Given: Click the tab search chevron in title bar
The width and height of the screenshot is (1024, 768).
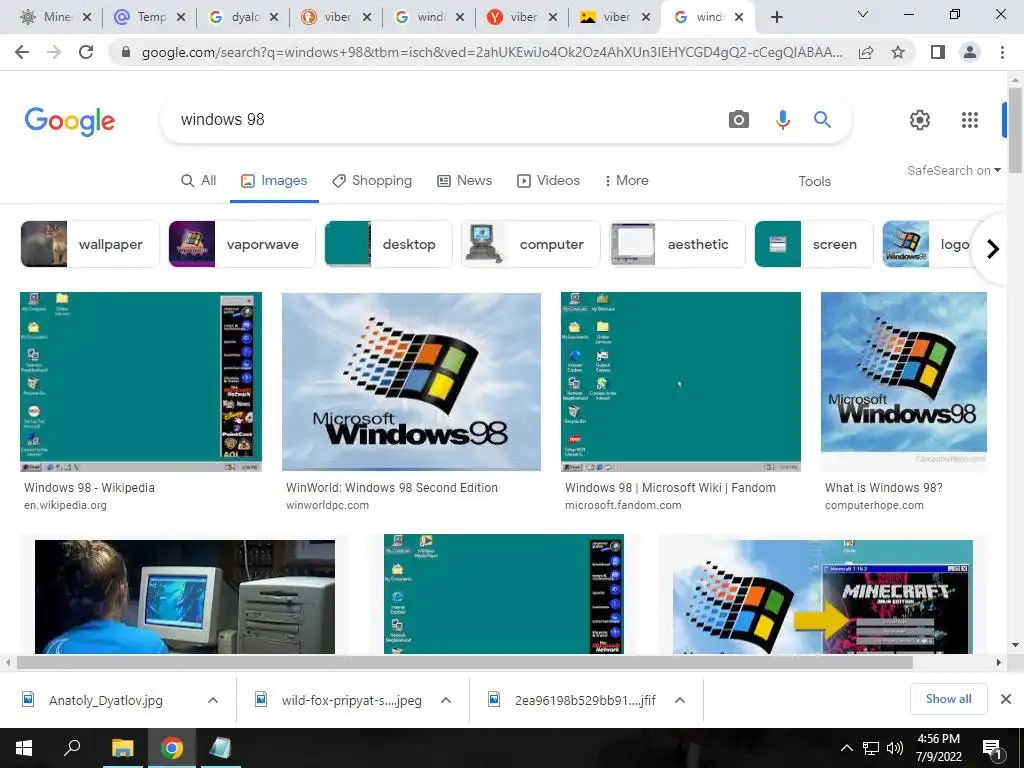Looking at the screenshot, I should [863, 14].
